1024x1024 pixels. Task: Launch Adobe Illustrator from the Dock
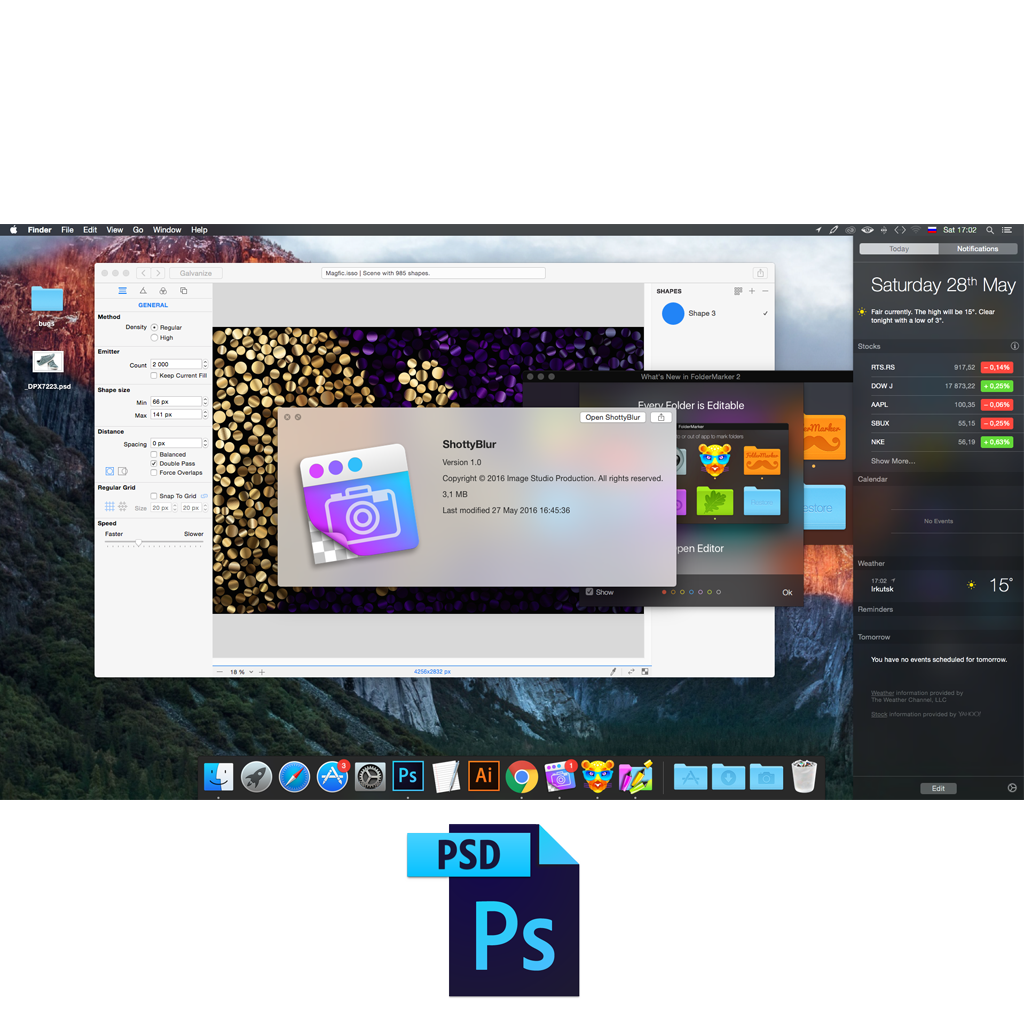tap(484, 776)
